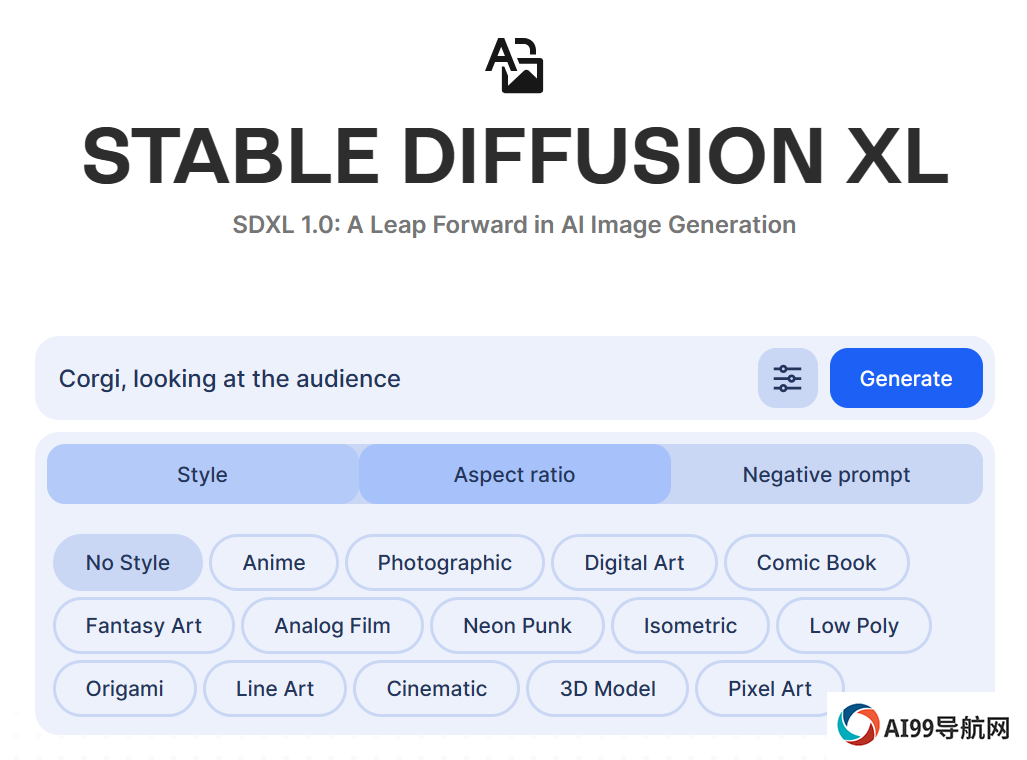Choose the Comic Book style
The width and height of the screenshot is (1027, 760).
tap(816, 563)
